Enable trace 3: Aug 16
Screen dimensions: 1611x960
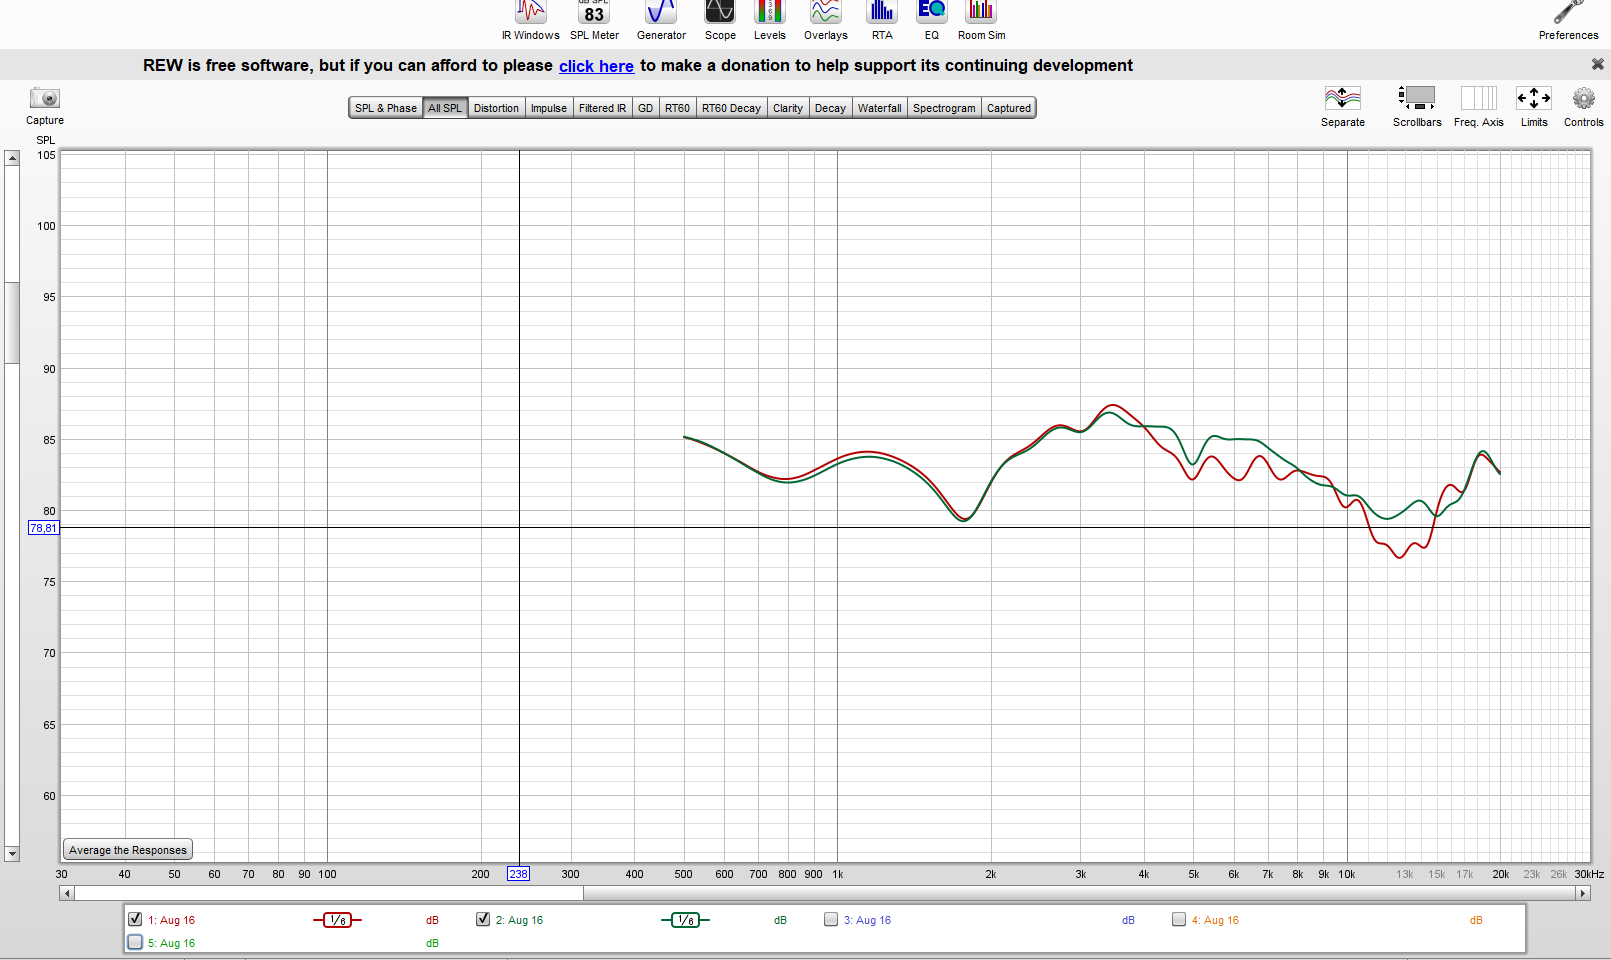[831, 919]
